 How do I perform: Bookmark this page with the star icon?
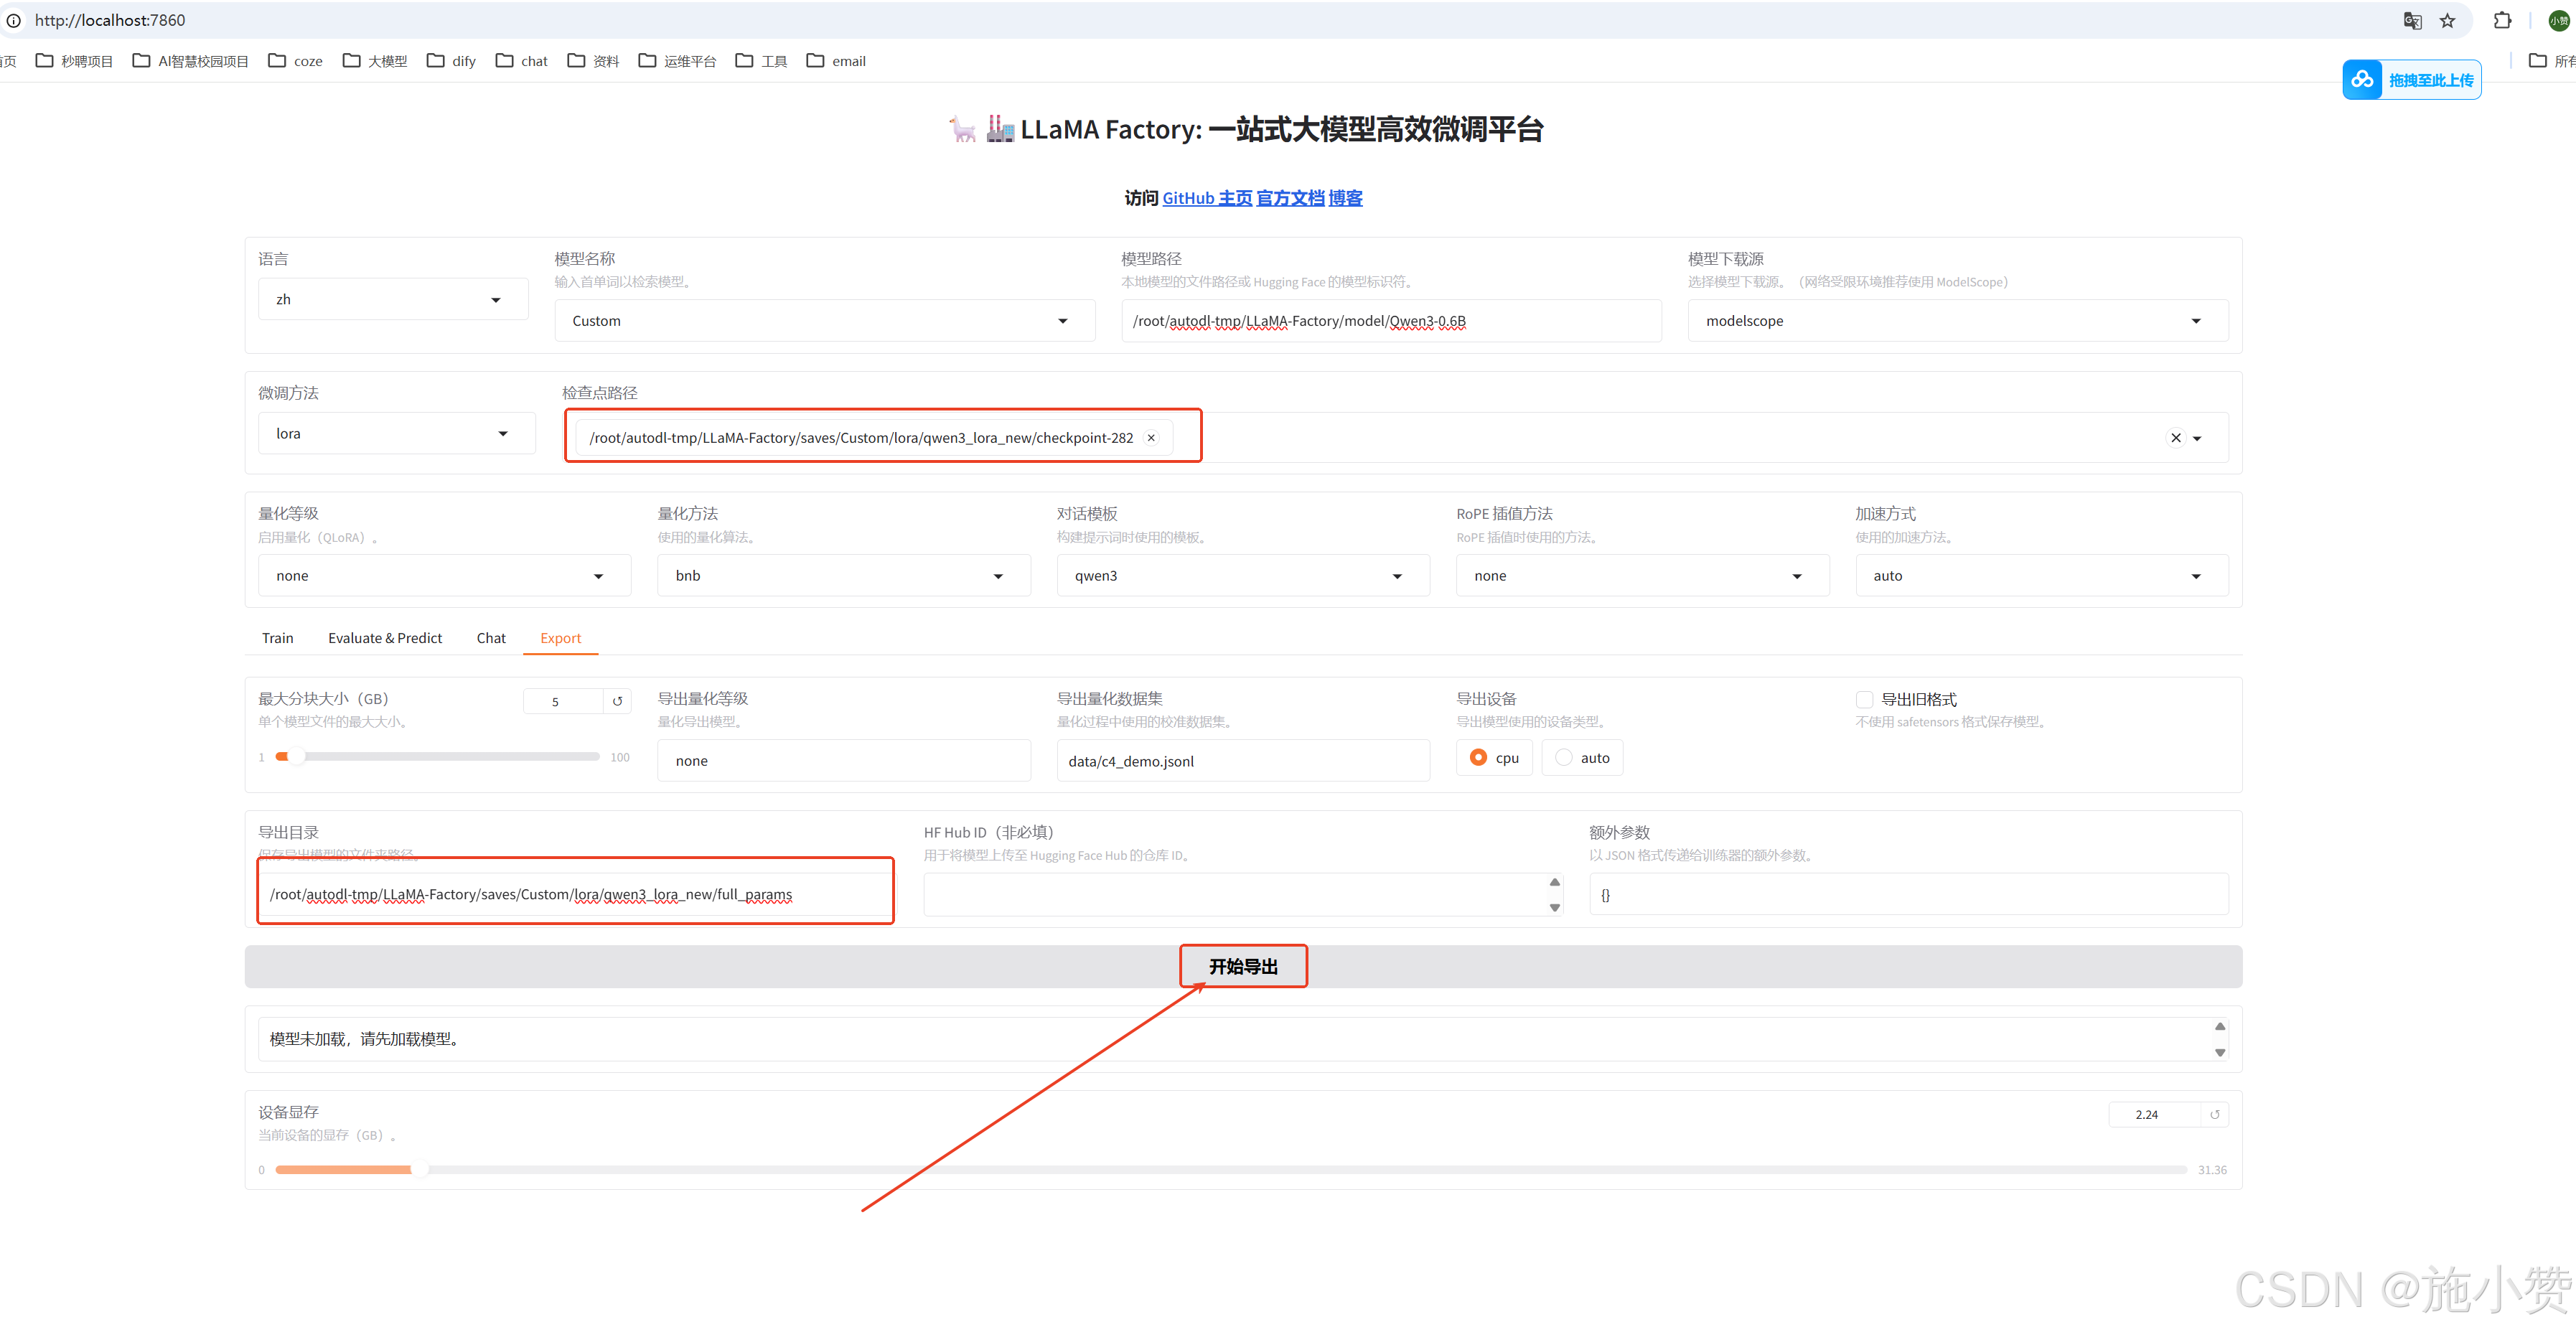coord(2447,20)
